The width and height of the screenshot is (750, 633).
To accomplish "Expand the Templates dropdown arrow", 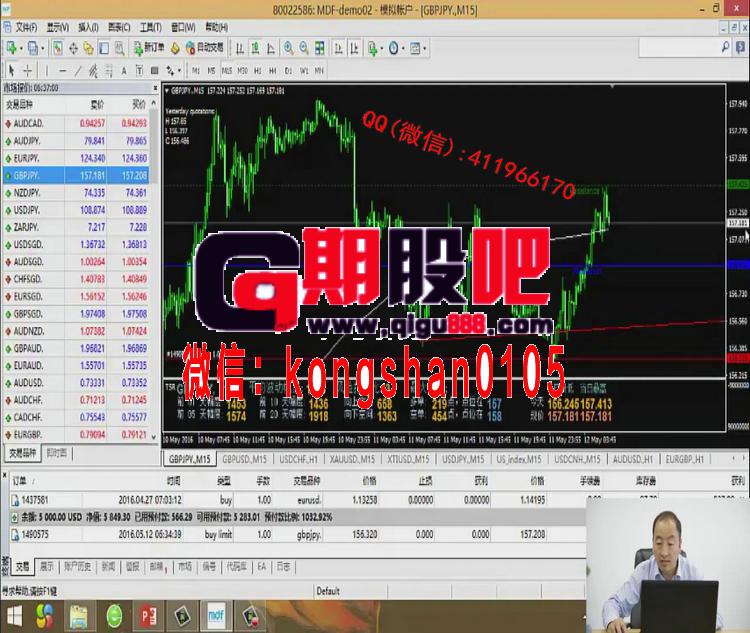I will (x=425, y=48).
